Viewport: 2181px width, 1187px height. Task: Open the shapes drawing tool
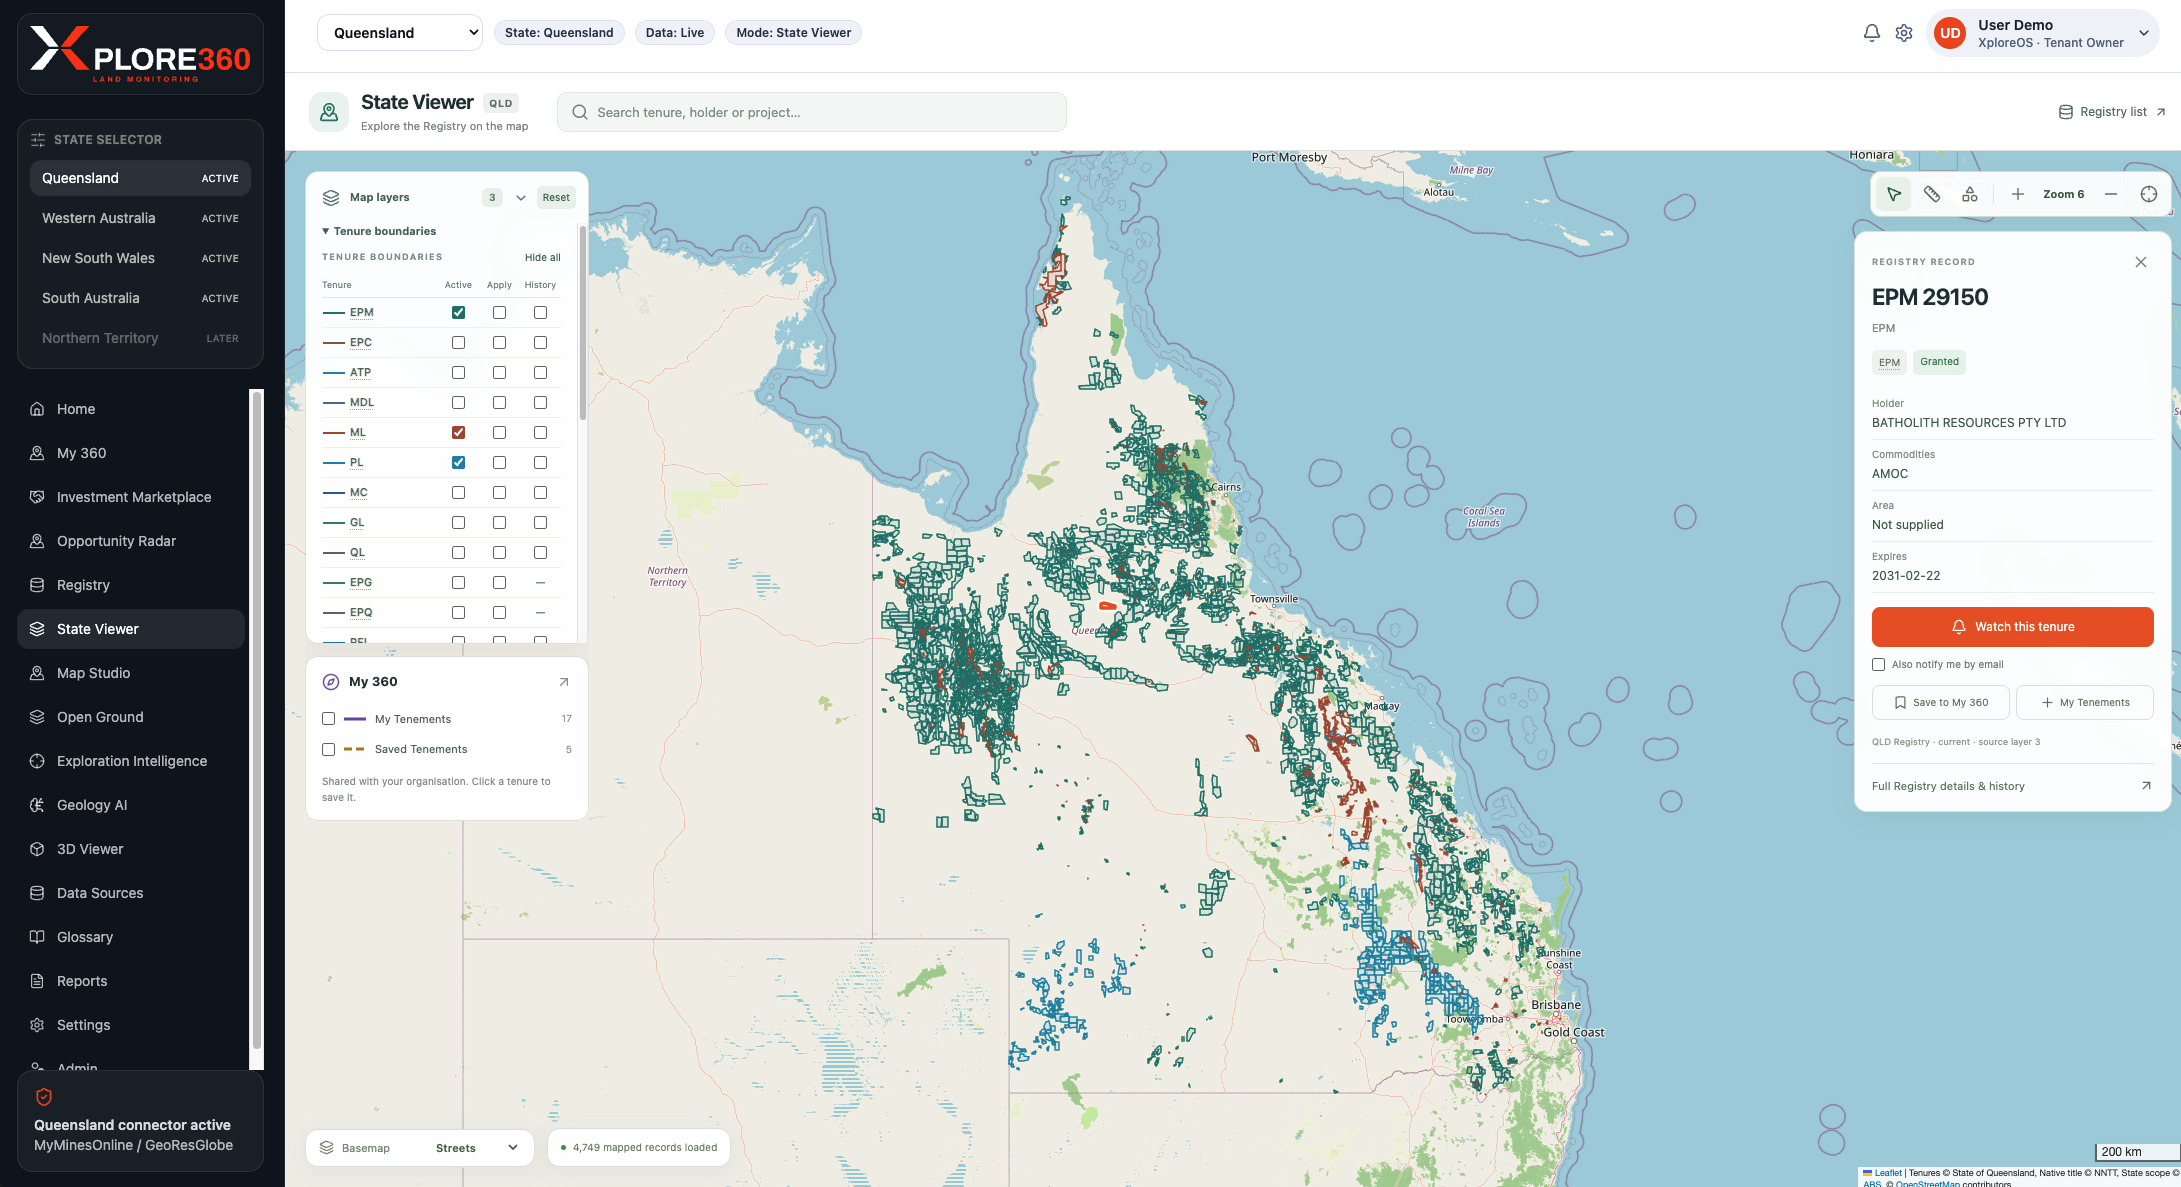point(1970,194)
